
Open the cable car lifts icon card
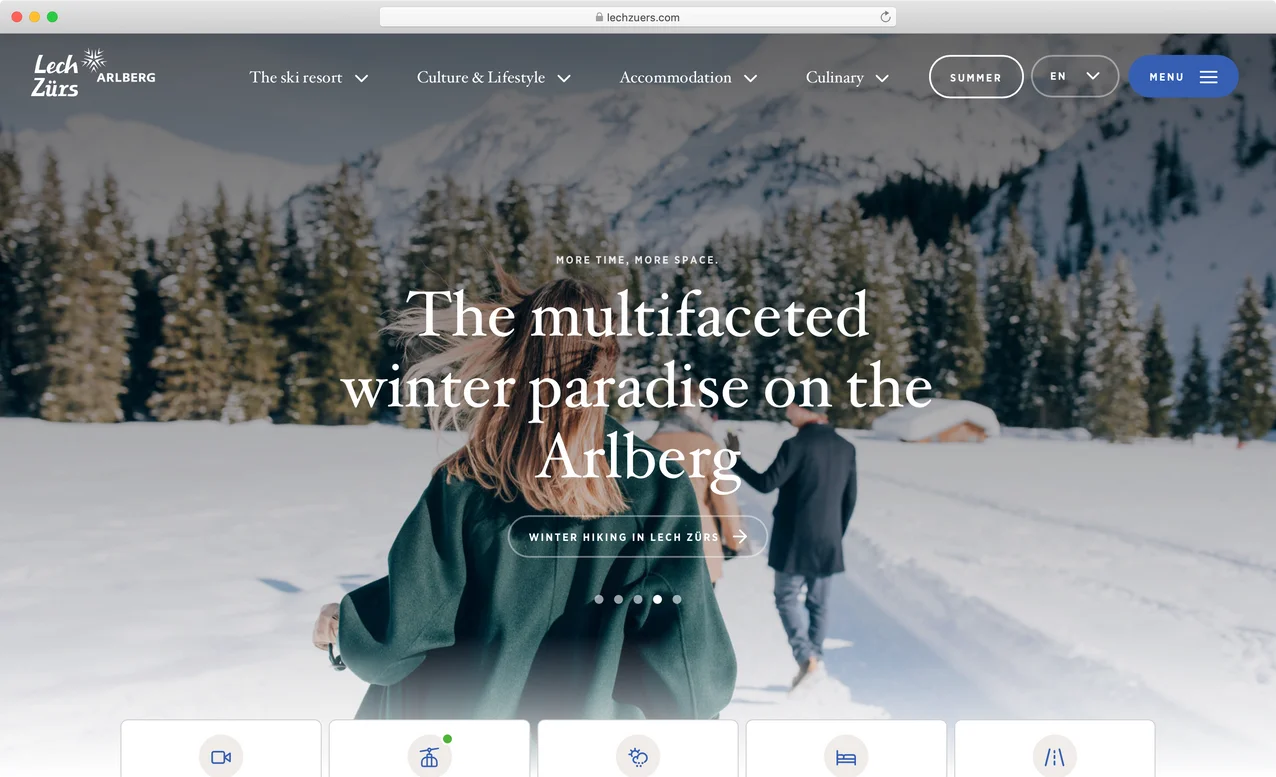click(x=429, y=749)
